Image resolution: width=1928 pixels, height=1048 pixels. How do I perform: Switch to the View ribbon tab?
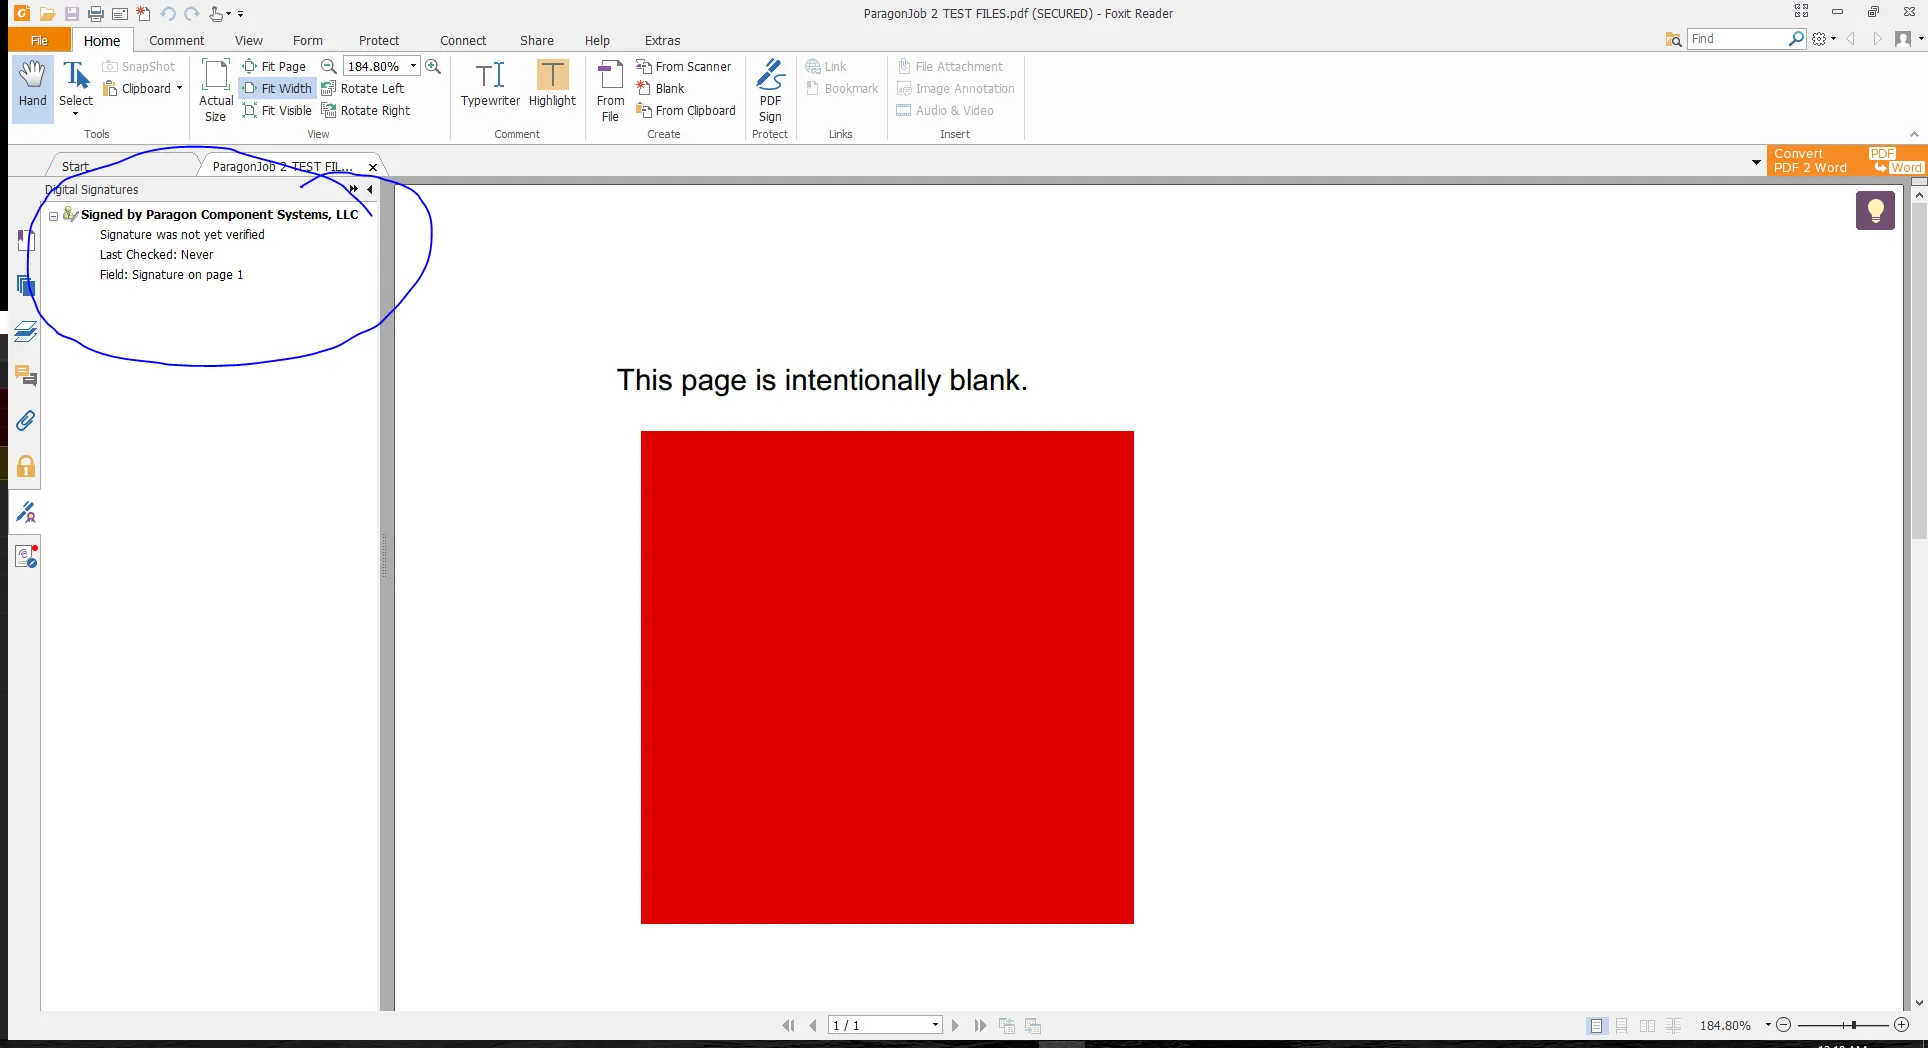click(x=249, y=40)
